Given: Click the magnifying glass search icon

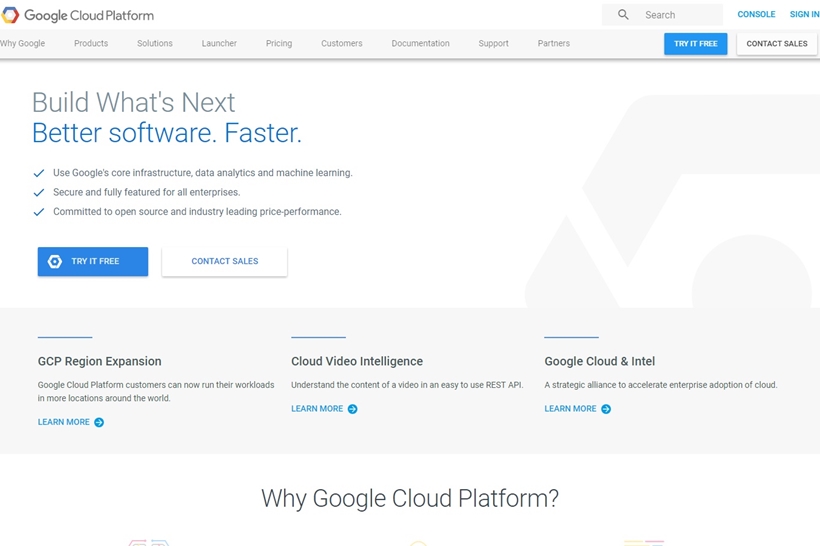Looking at the screenshot, I should click(623, 15).
